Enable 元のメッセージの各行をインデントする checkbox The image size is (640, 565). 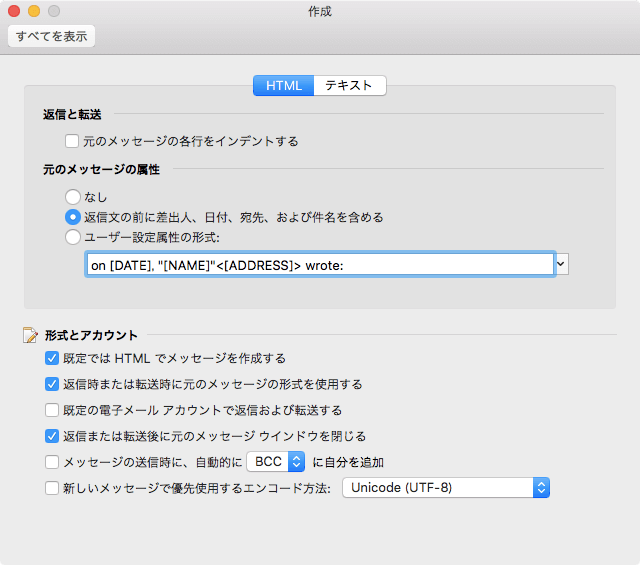[x=72, y=141]
